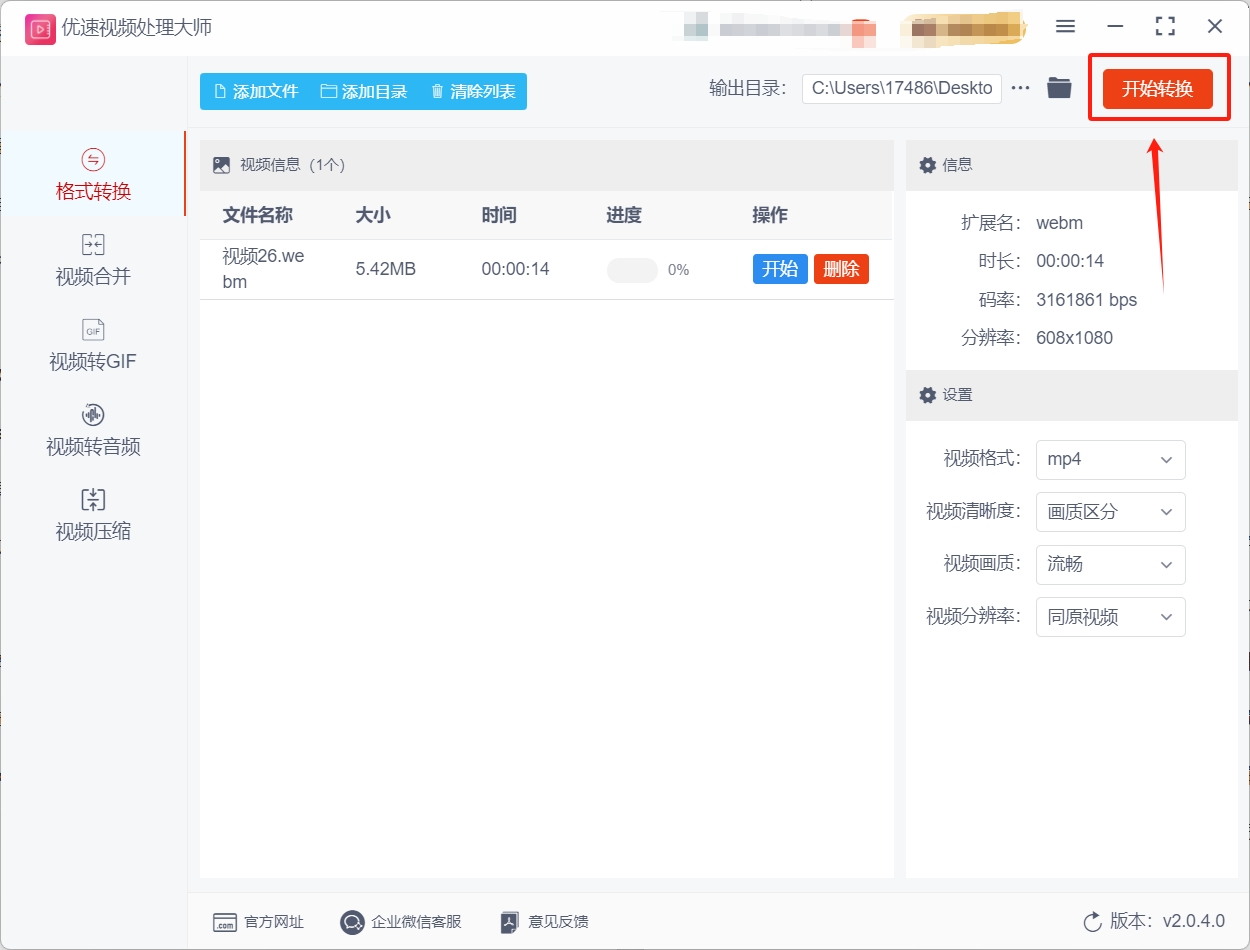Click the 文件名称 column header
1250x950 pixels.
[x=258, y=215]
